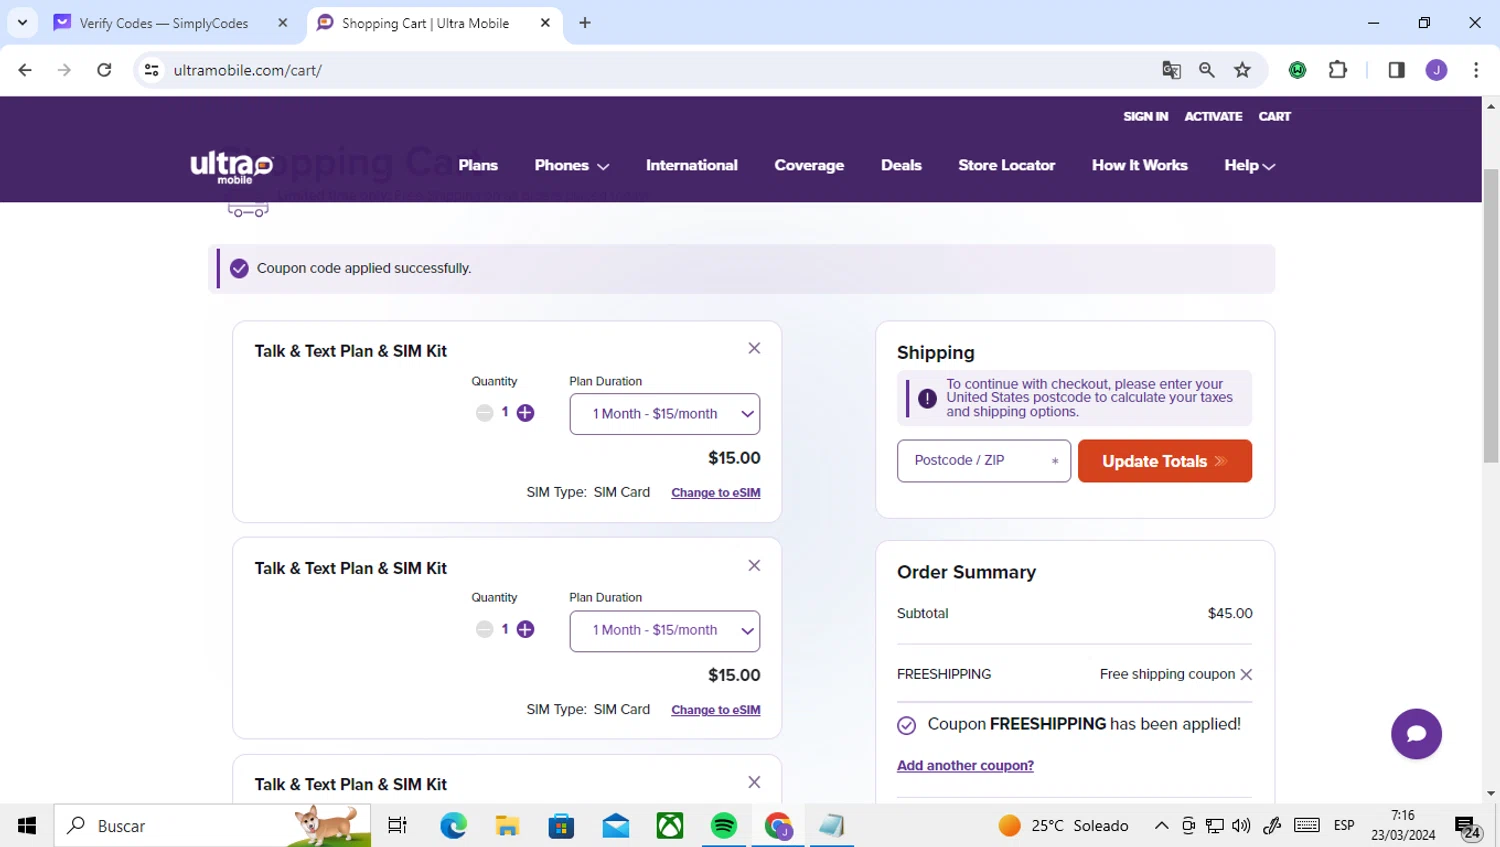Go forward in browser history
Image resolution: width=1500 pixels, height=847 pixels.
click(x=64, y=70)
